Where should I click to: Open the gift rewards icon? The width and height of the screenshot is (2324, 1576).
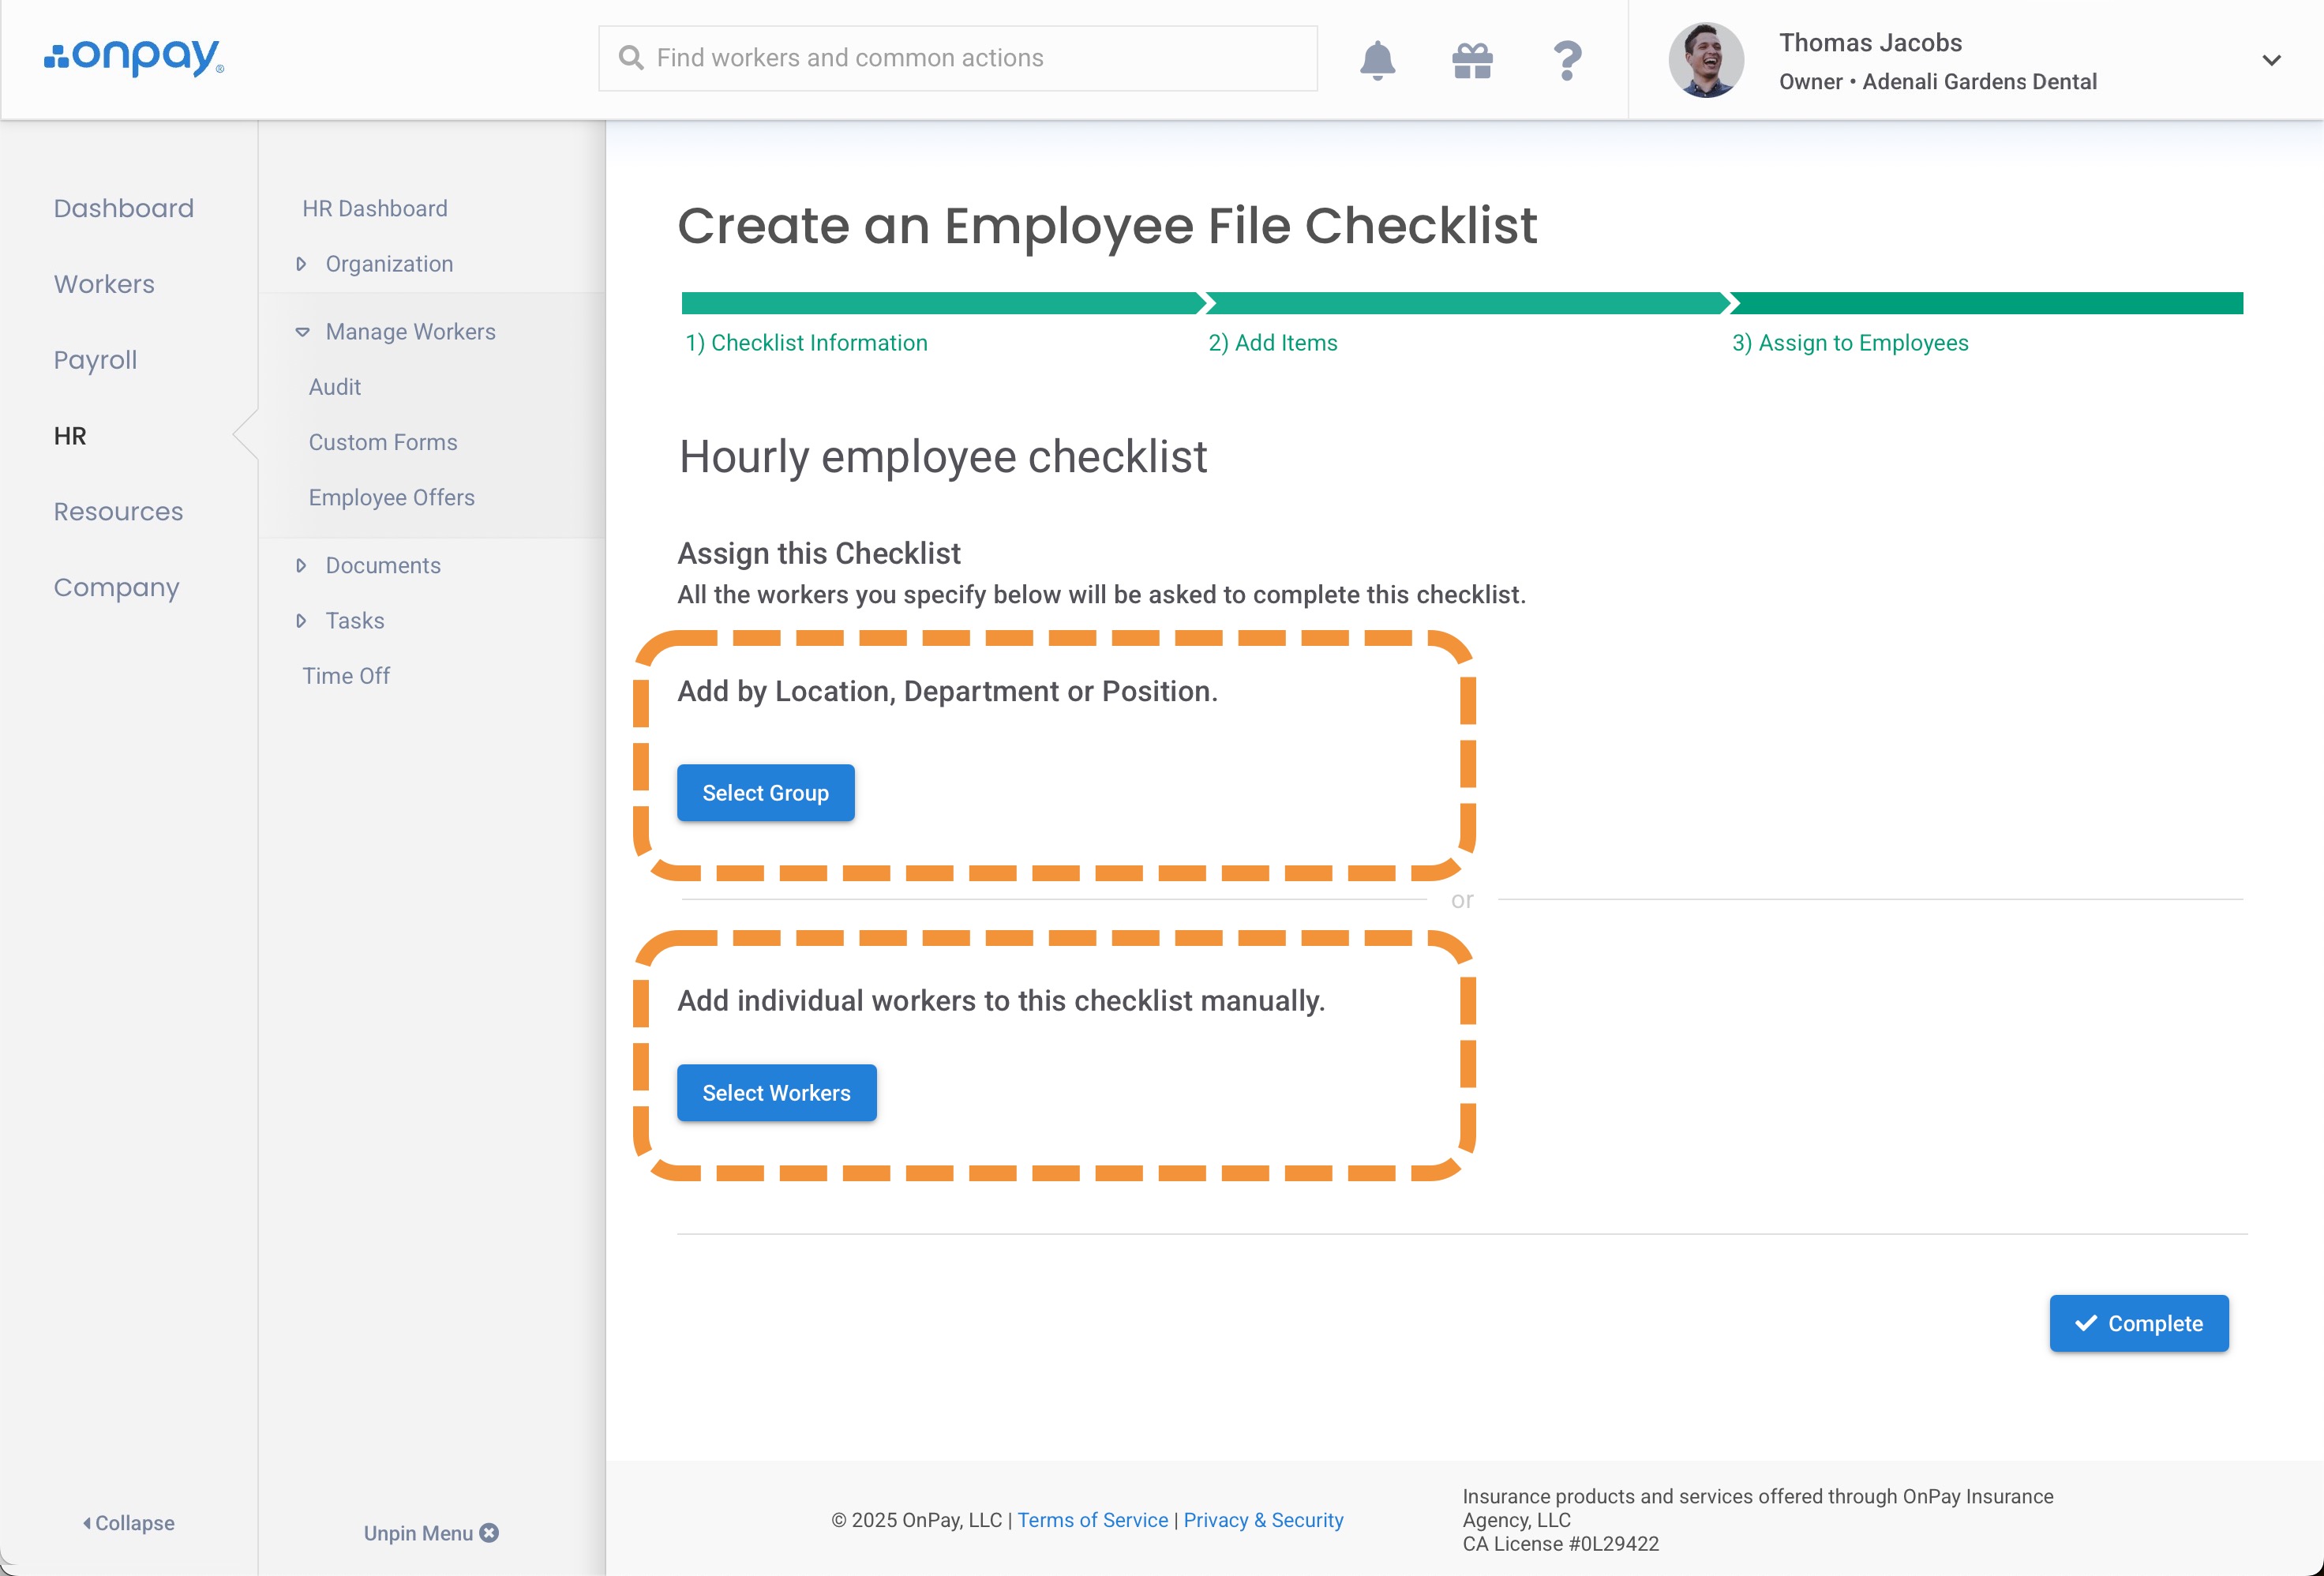pos(1472,60)
